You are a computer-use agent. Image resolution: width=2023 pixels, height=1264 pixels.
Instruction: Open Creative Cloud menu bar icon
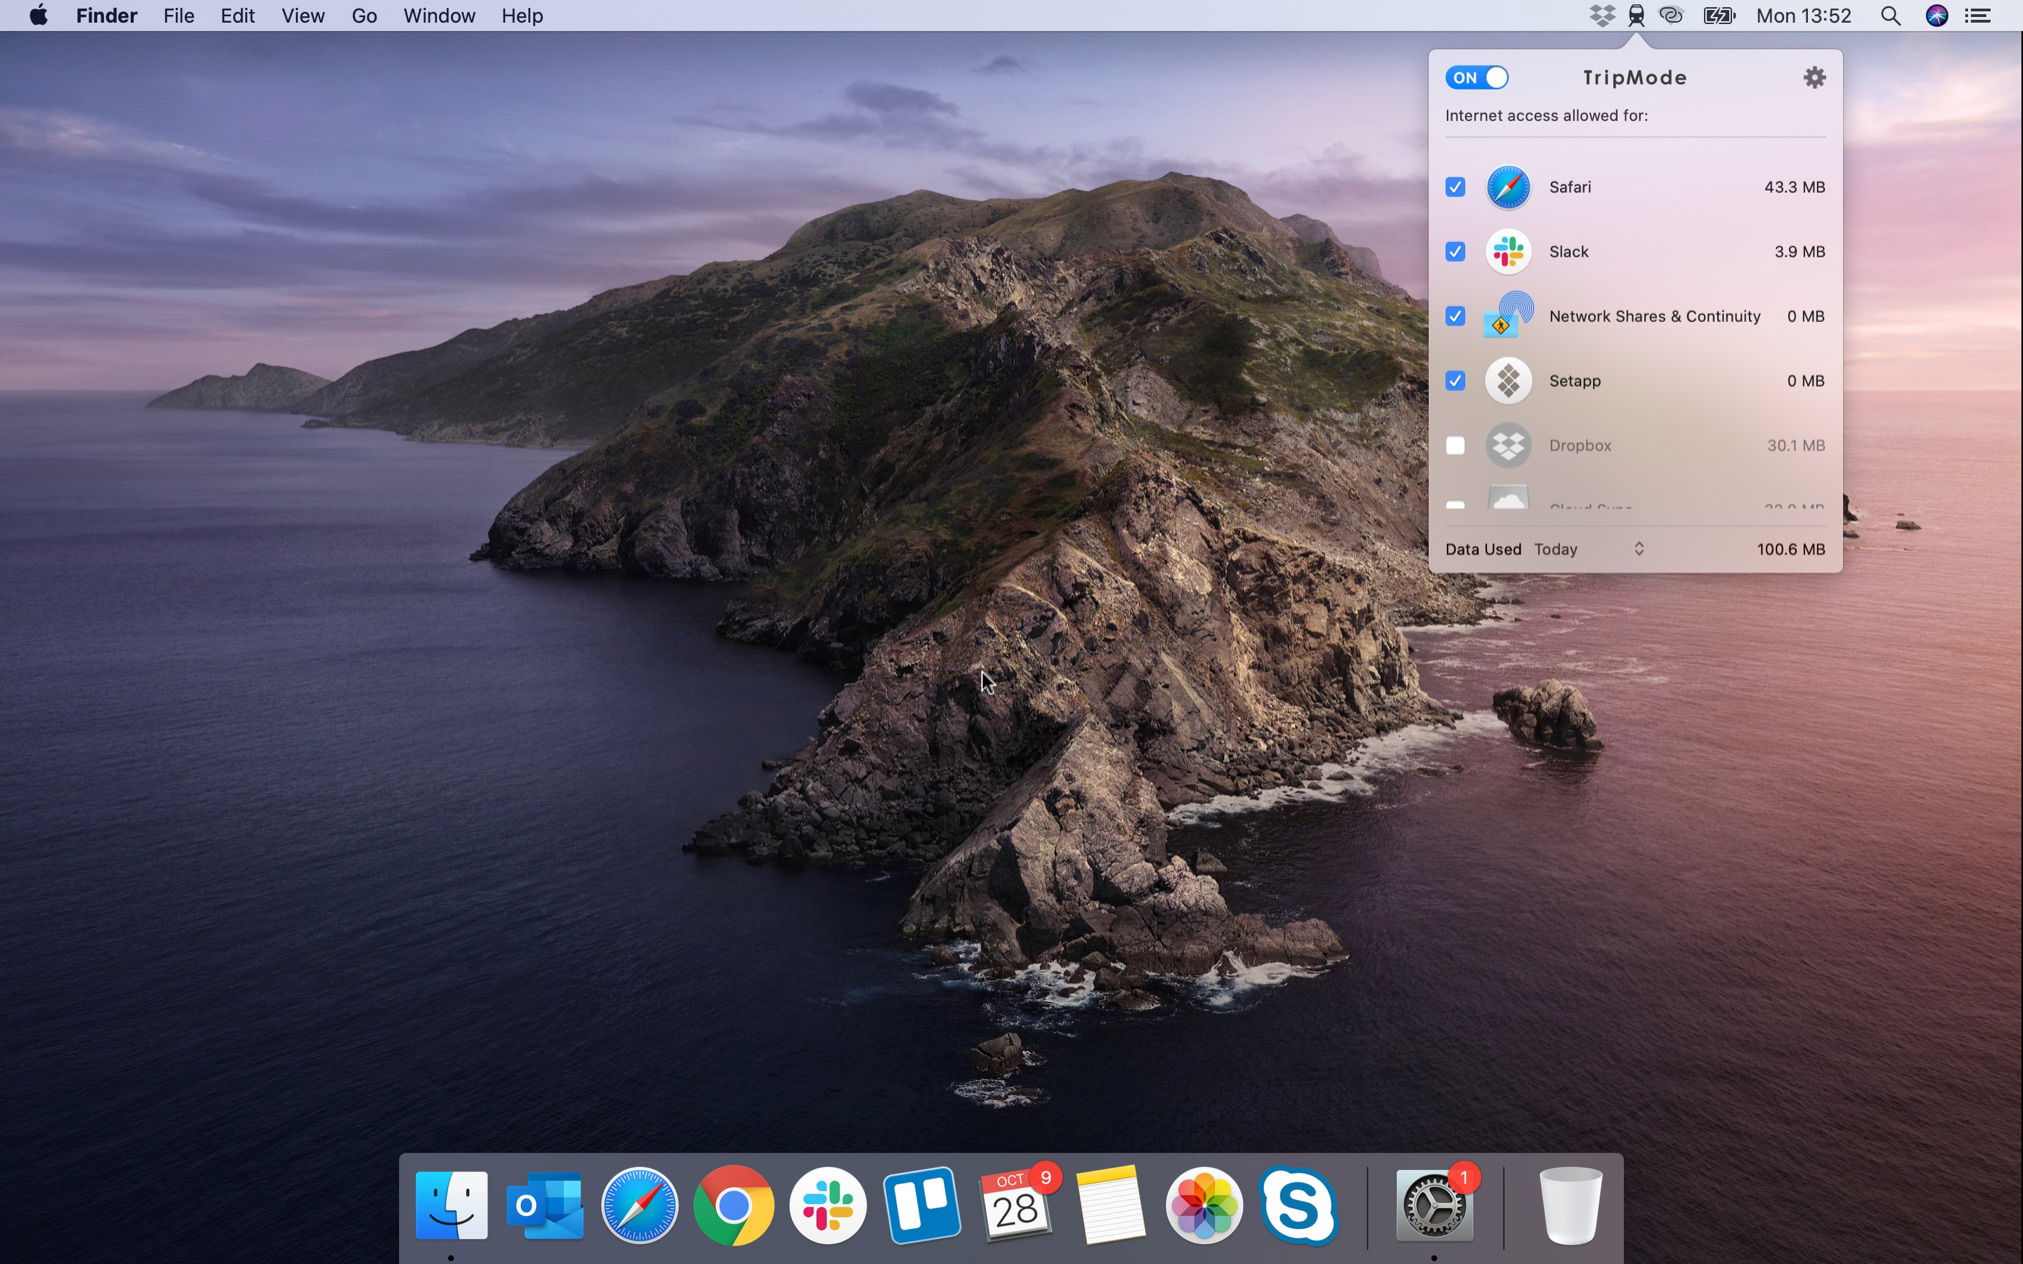[x=1671, y=15]
